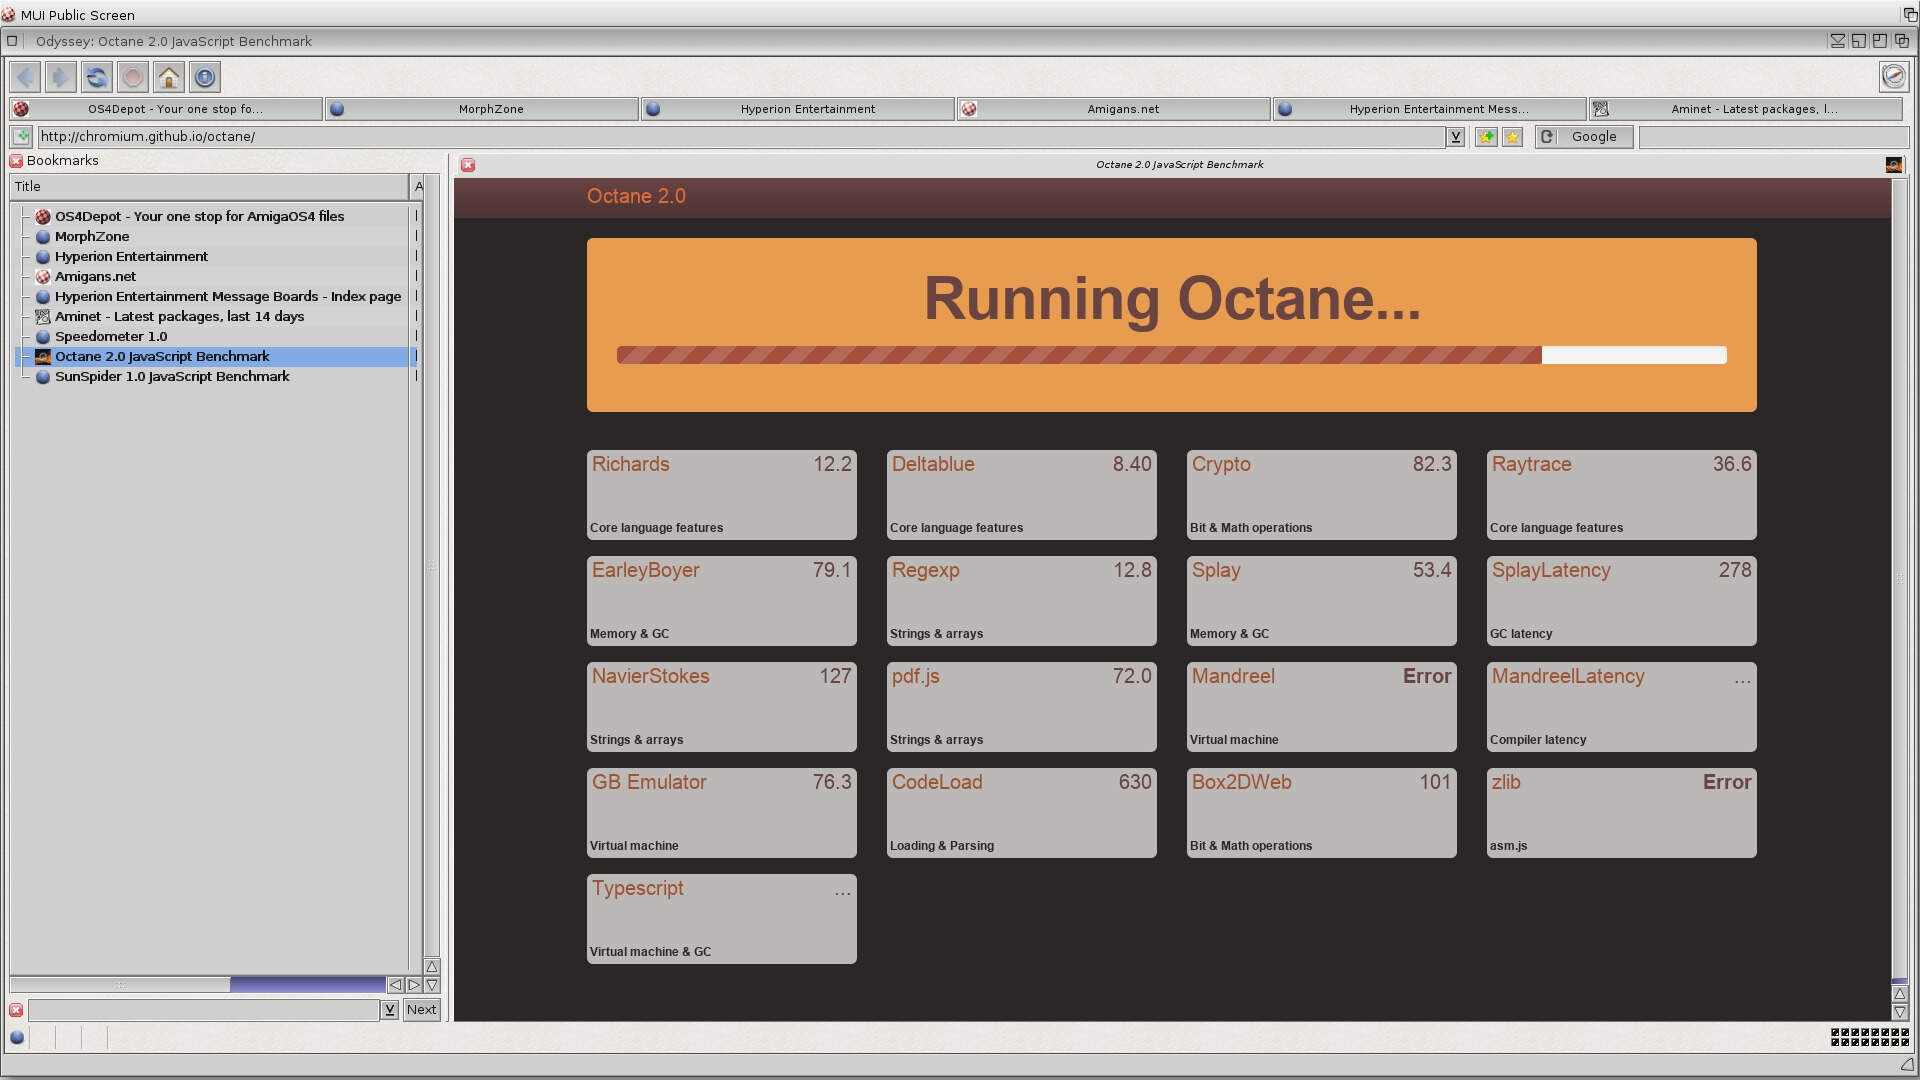Click the OS4Depot bookmark ball icon

43,216
